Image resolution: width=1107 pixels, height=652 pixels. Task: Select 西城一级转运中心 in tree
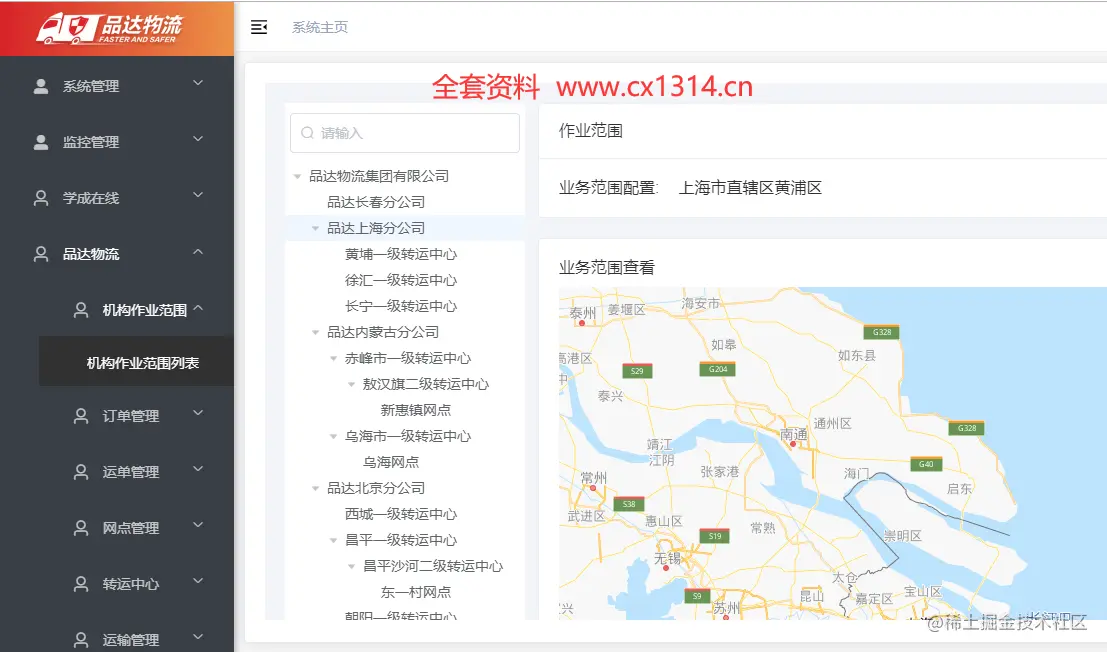(400, 514)
